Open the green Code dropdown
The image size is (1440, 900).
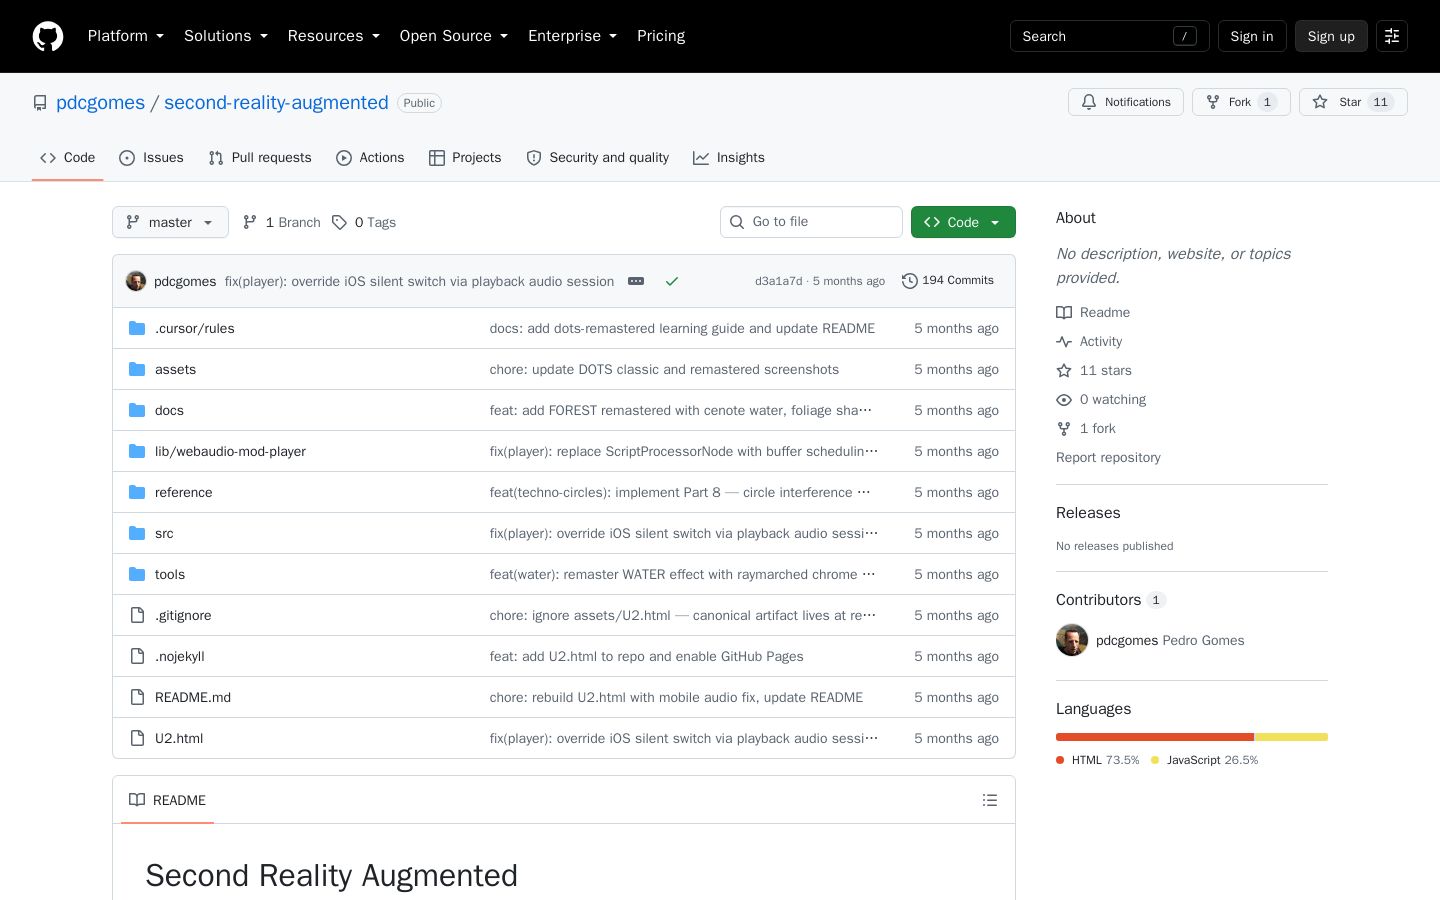tap(963, 222)
